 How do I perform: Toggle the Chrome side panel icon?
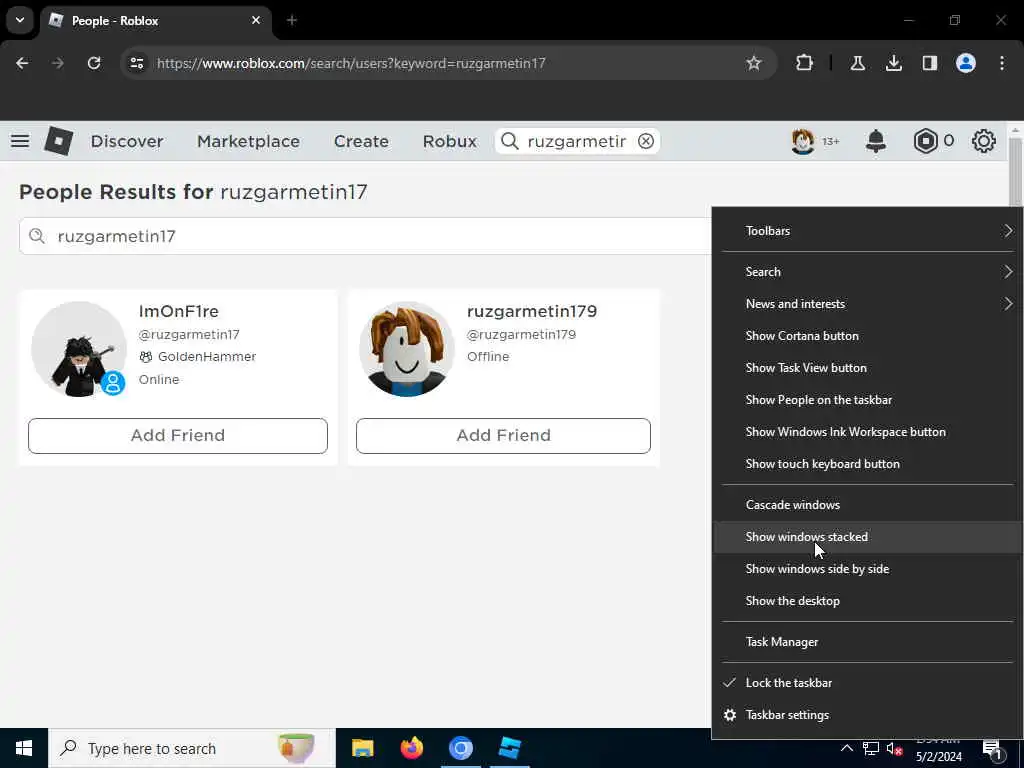[929, 63]
